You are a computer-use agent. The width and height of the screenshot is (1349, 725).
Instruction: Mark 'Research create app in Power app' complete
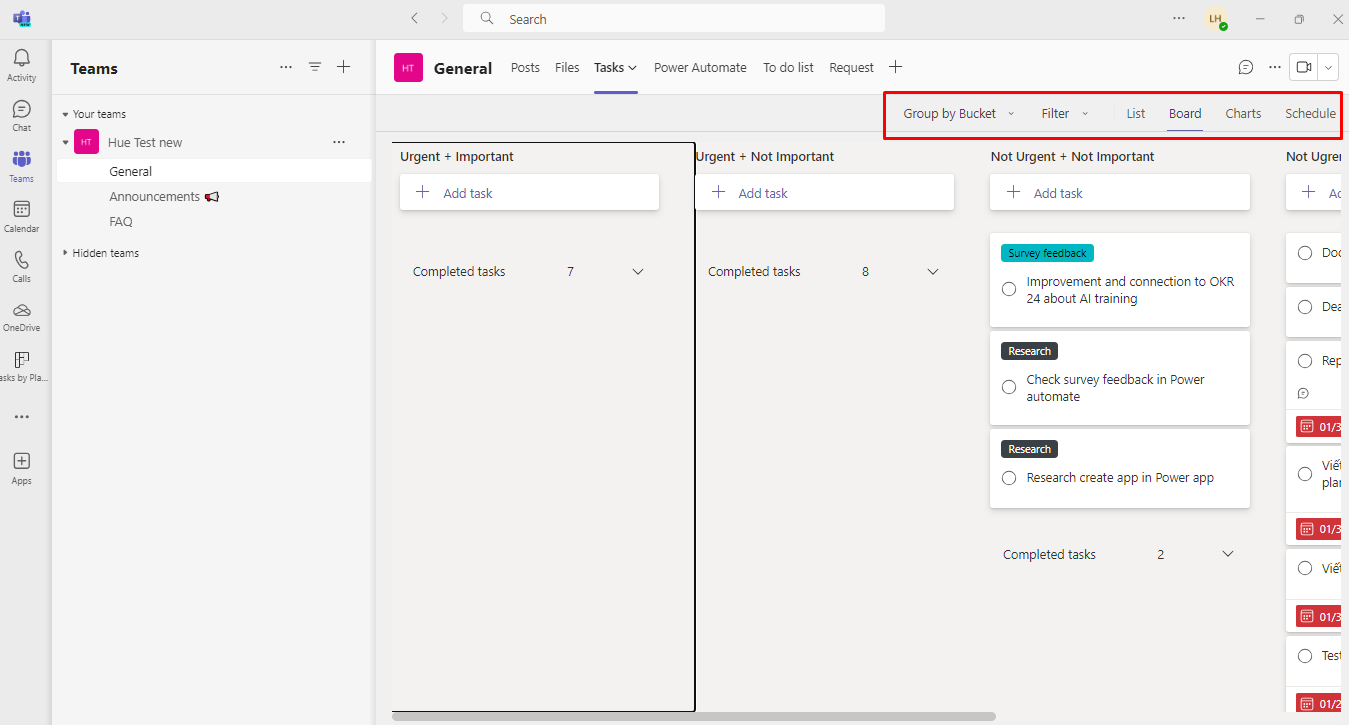pyautogui.click(x=1009, y=478)
